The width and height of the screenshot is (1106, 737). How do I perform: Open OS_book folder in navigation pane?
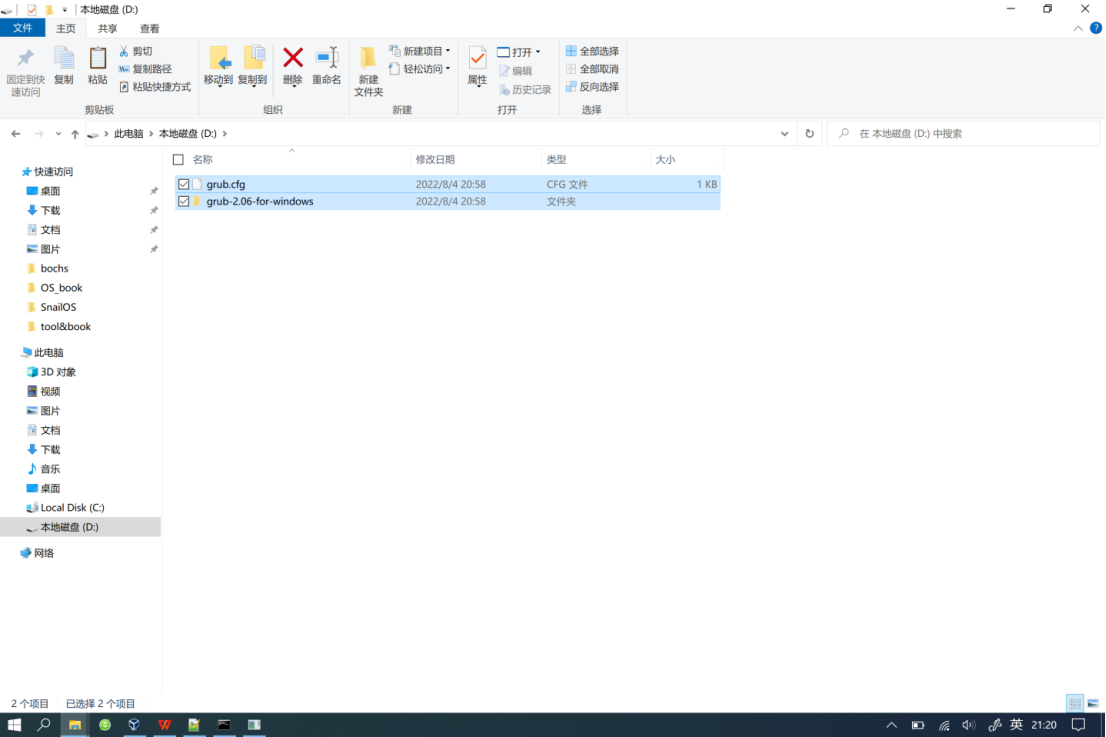61,288
